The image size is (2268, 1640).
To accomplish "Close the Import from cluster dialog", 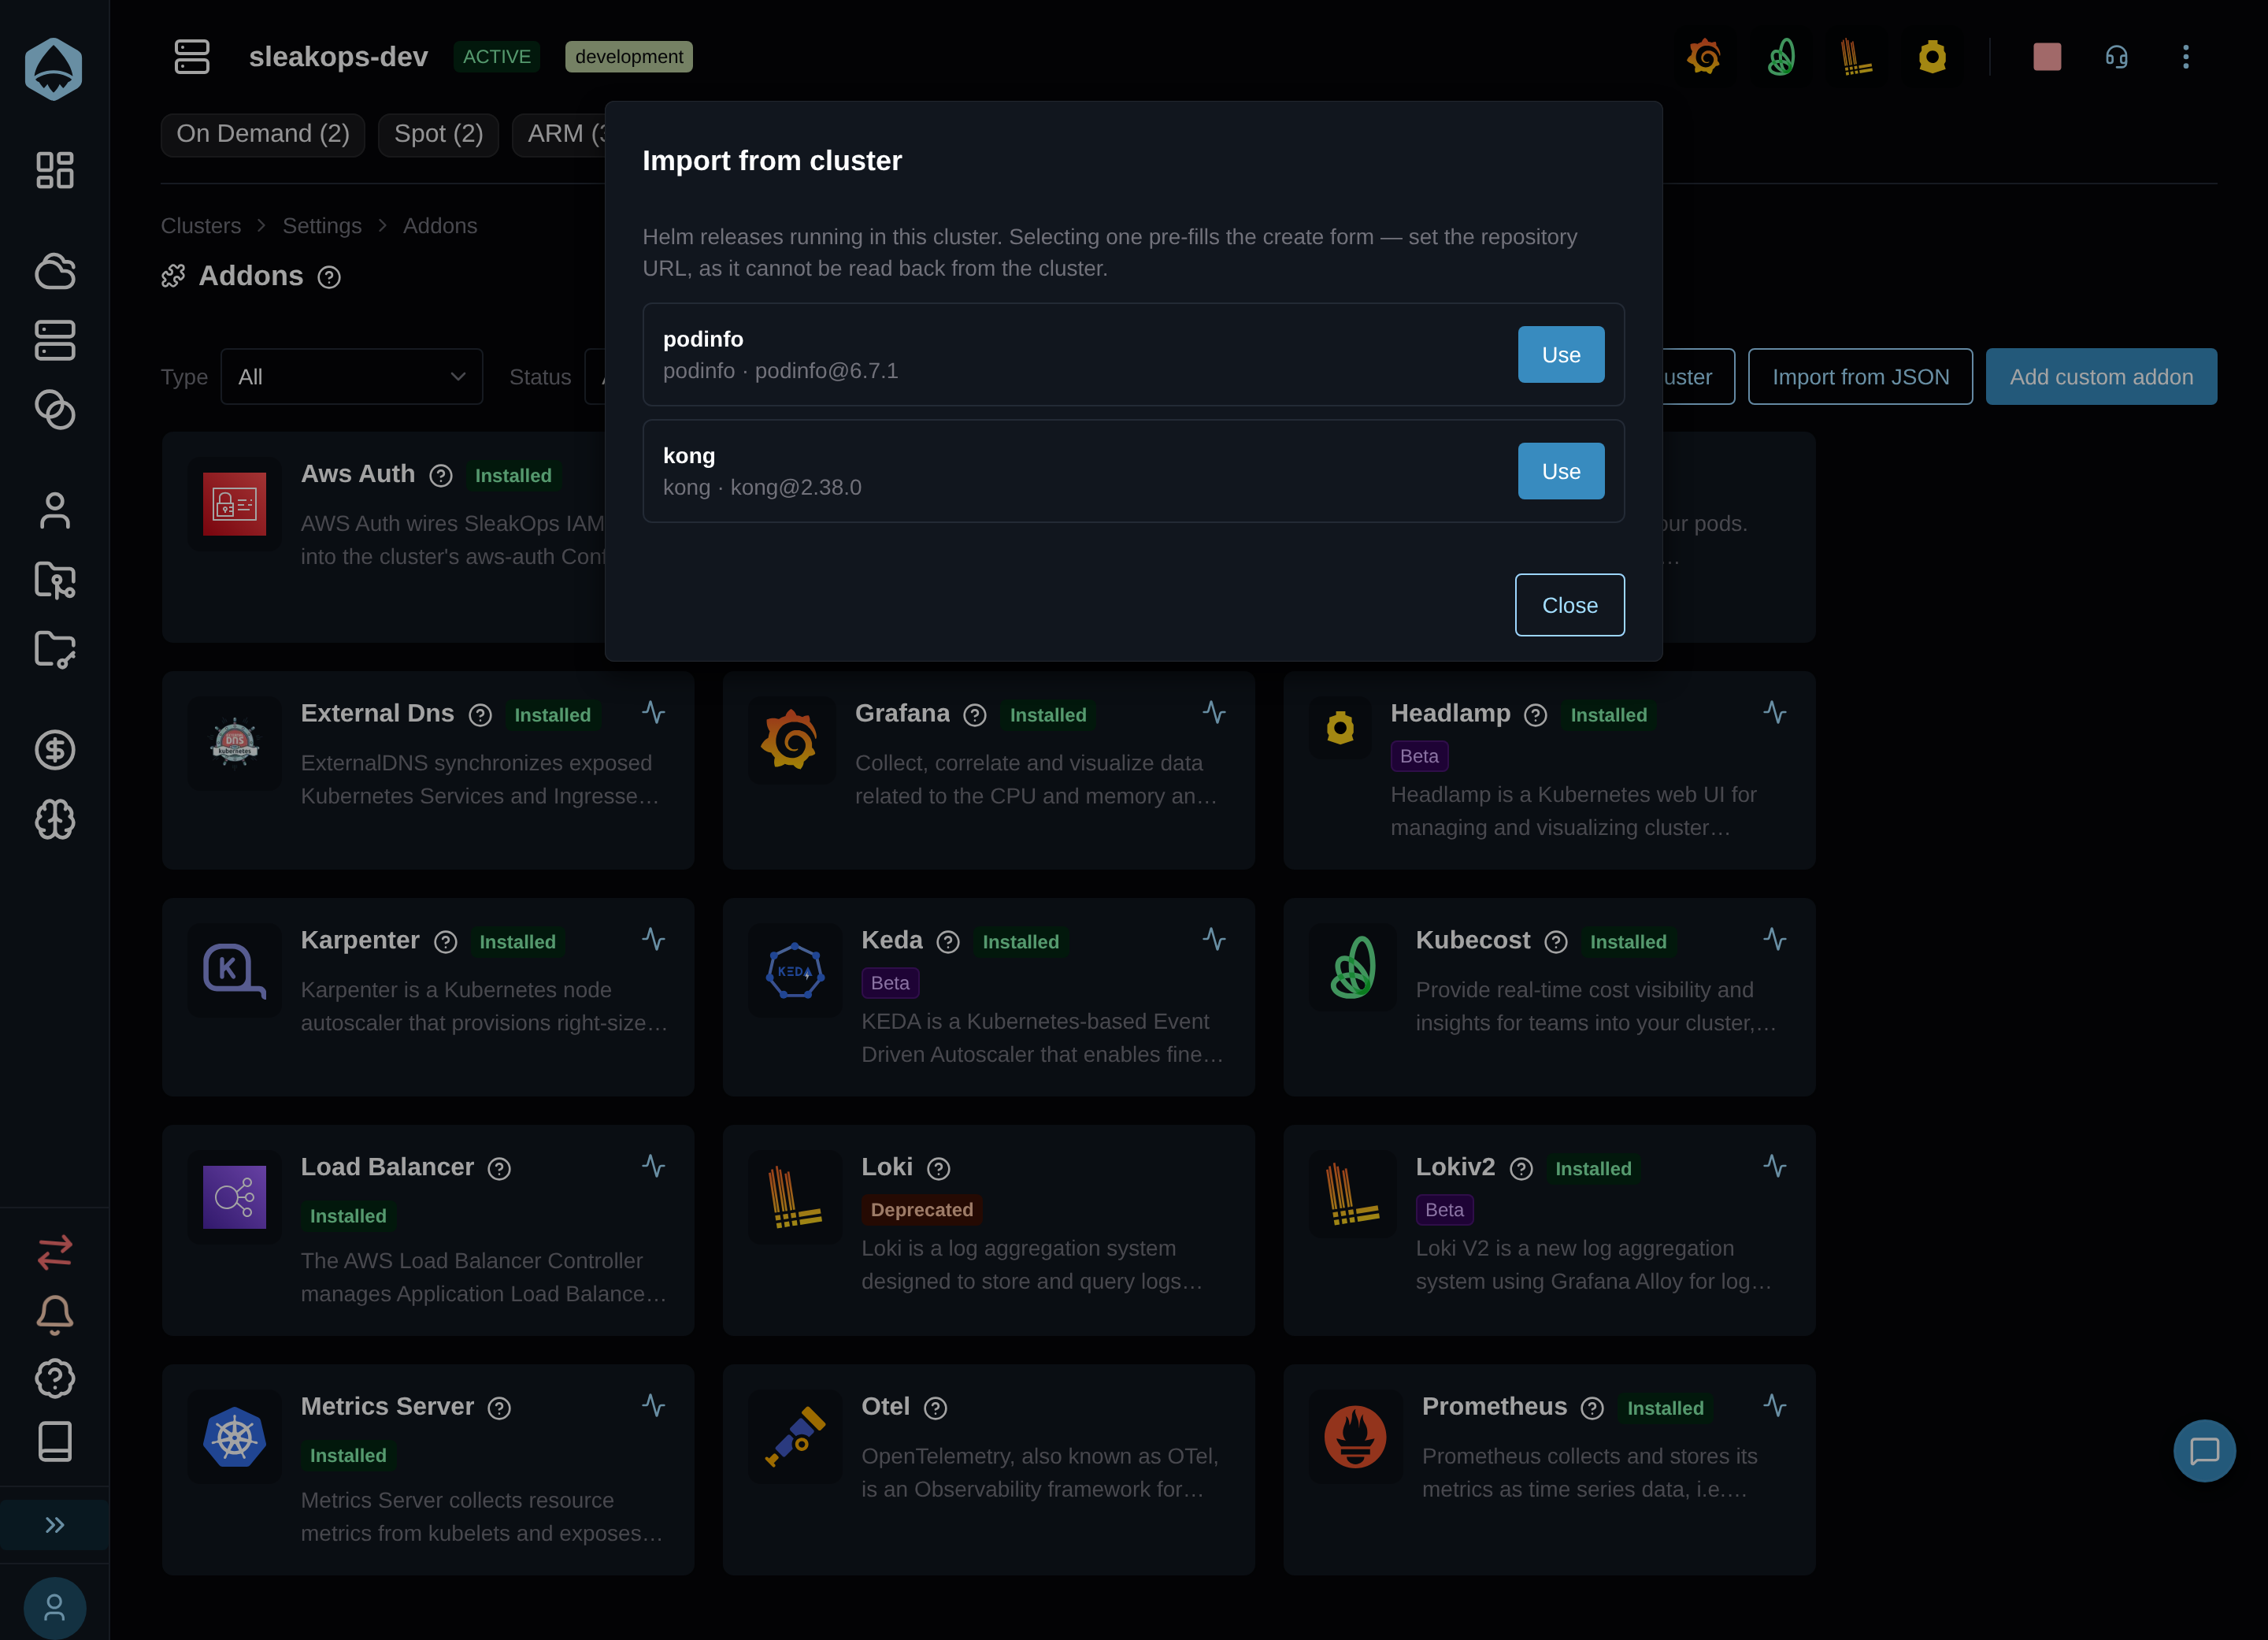I will tap(1569, 605).
